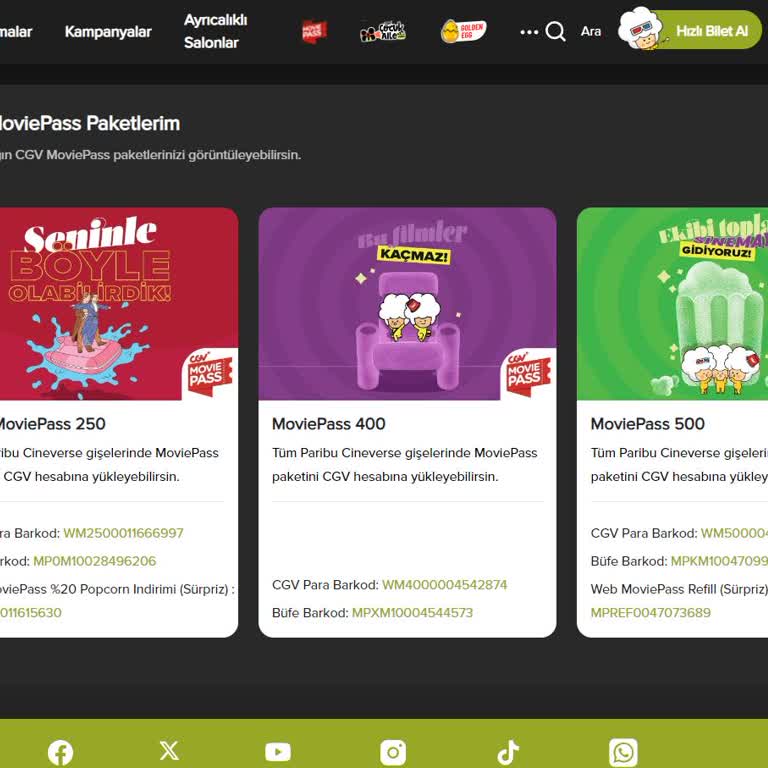Open the MoviePass 250 red card image
This screenshot has width=768, height=768.
119,304
